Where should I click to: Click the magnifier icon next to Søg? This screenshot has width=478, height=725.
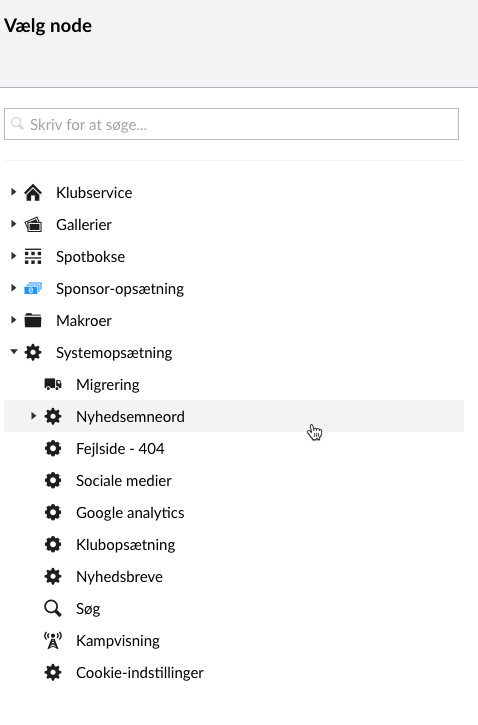pos(53,608)
